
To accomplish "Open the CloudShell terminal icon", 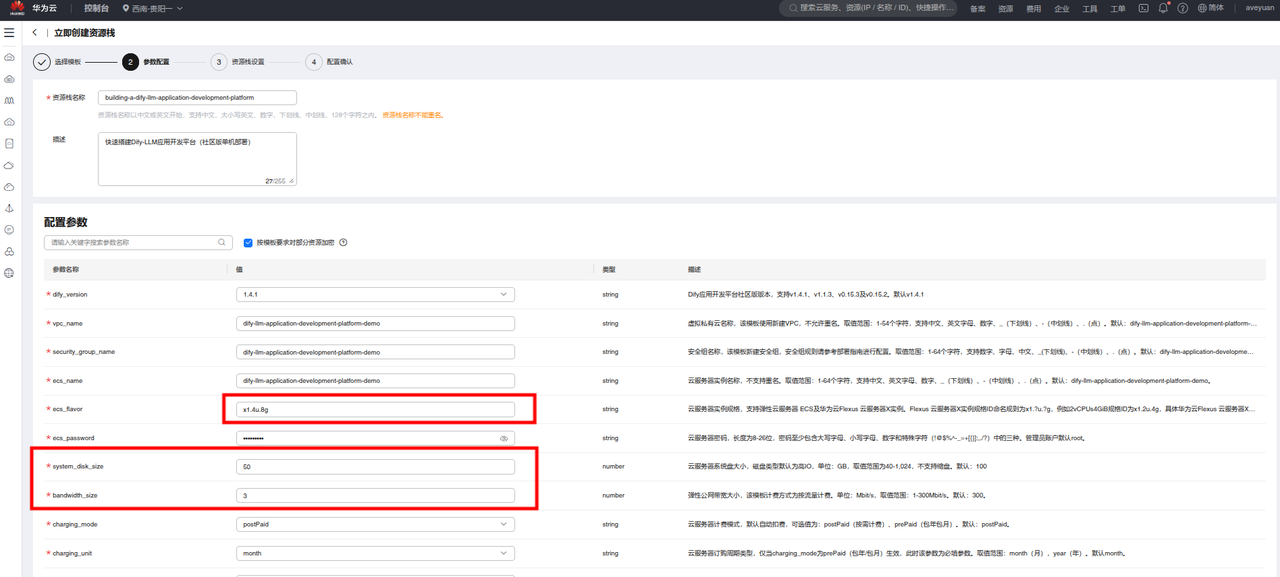I will 1143,8.
